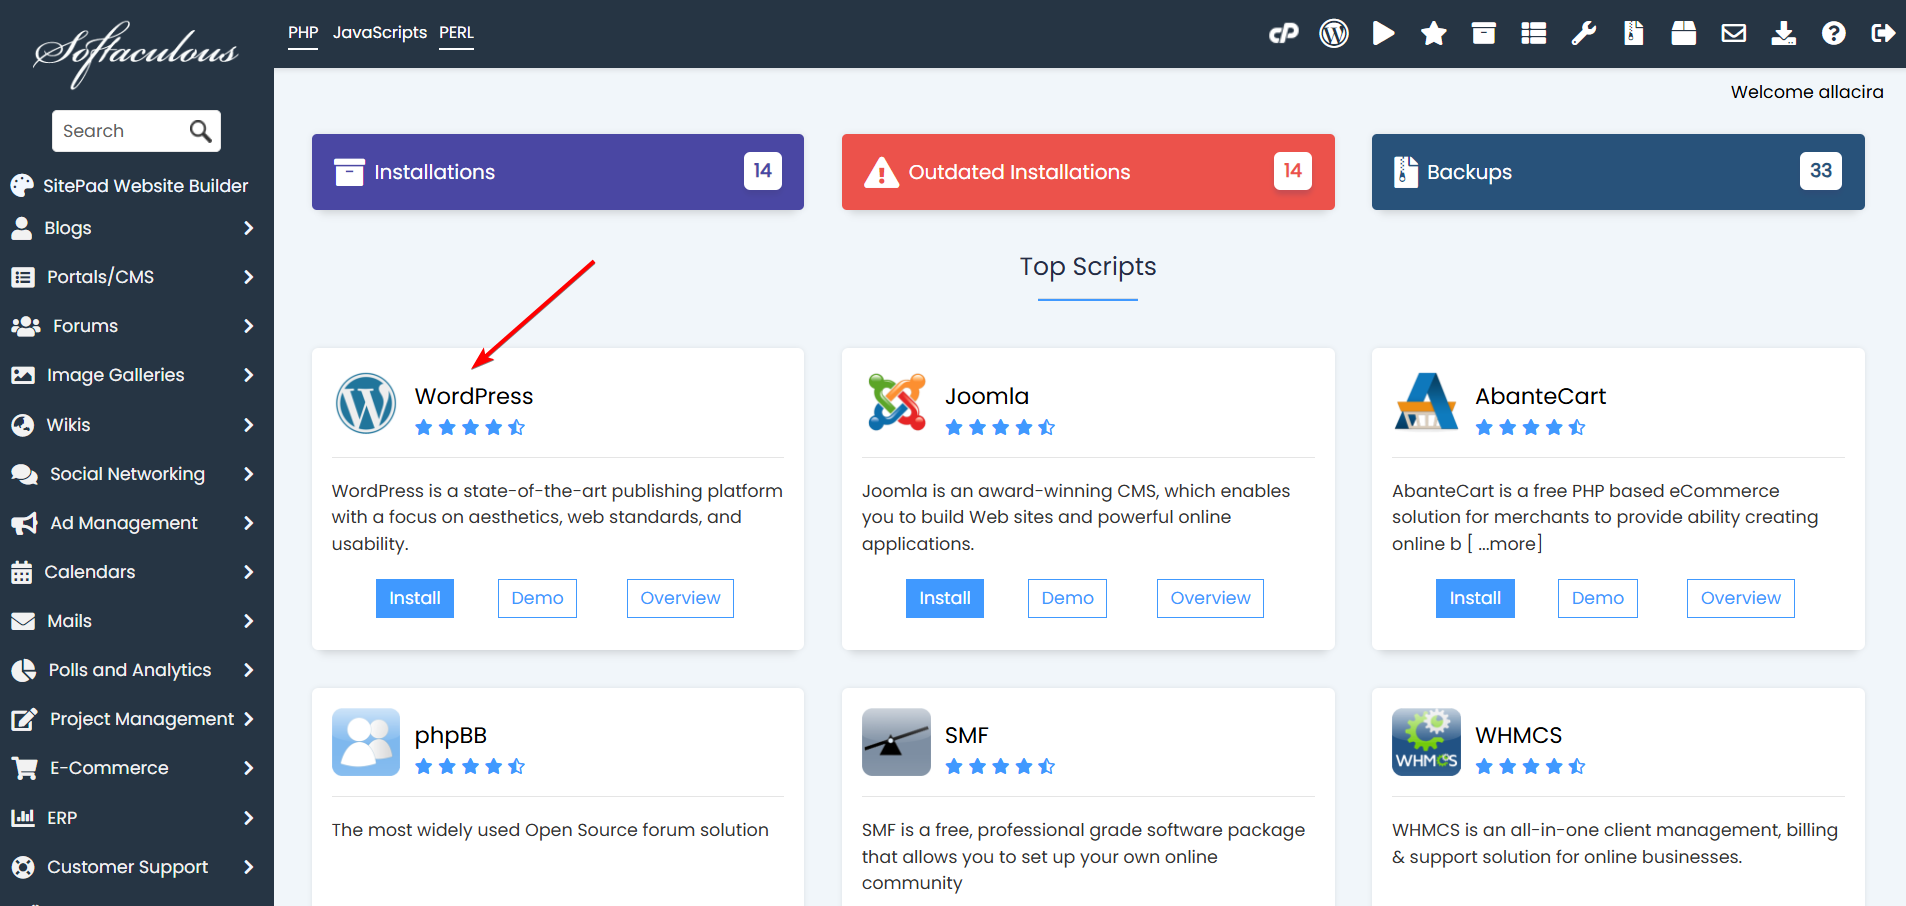
Task: Click the WordPress logo icon in card
Action: pyautogui.click(x=366, y=403)
